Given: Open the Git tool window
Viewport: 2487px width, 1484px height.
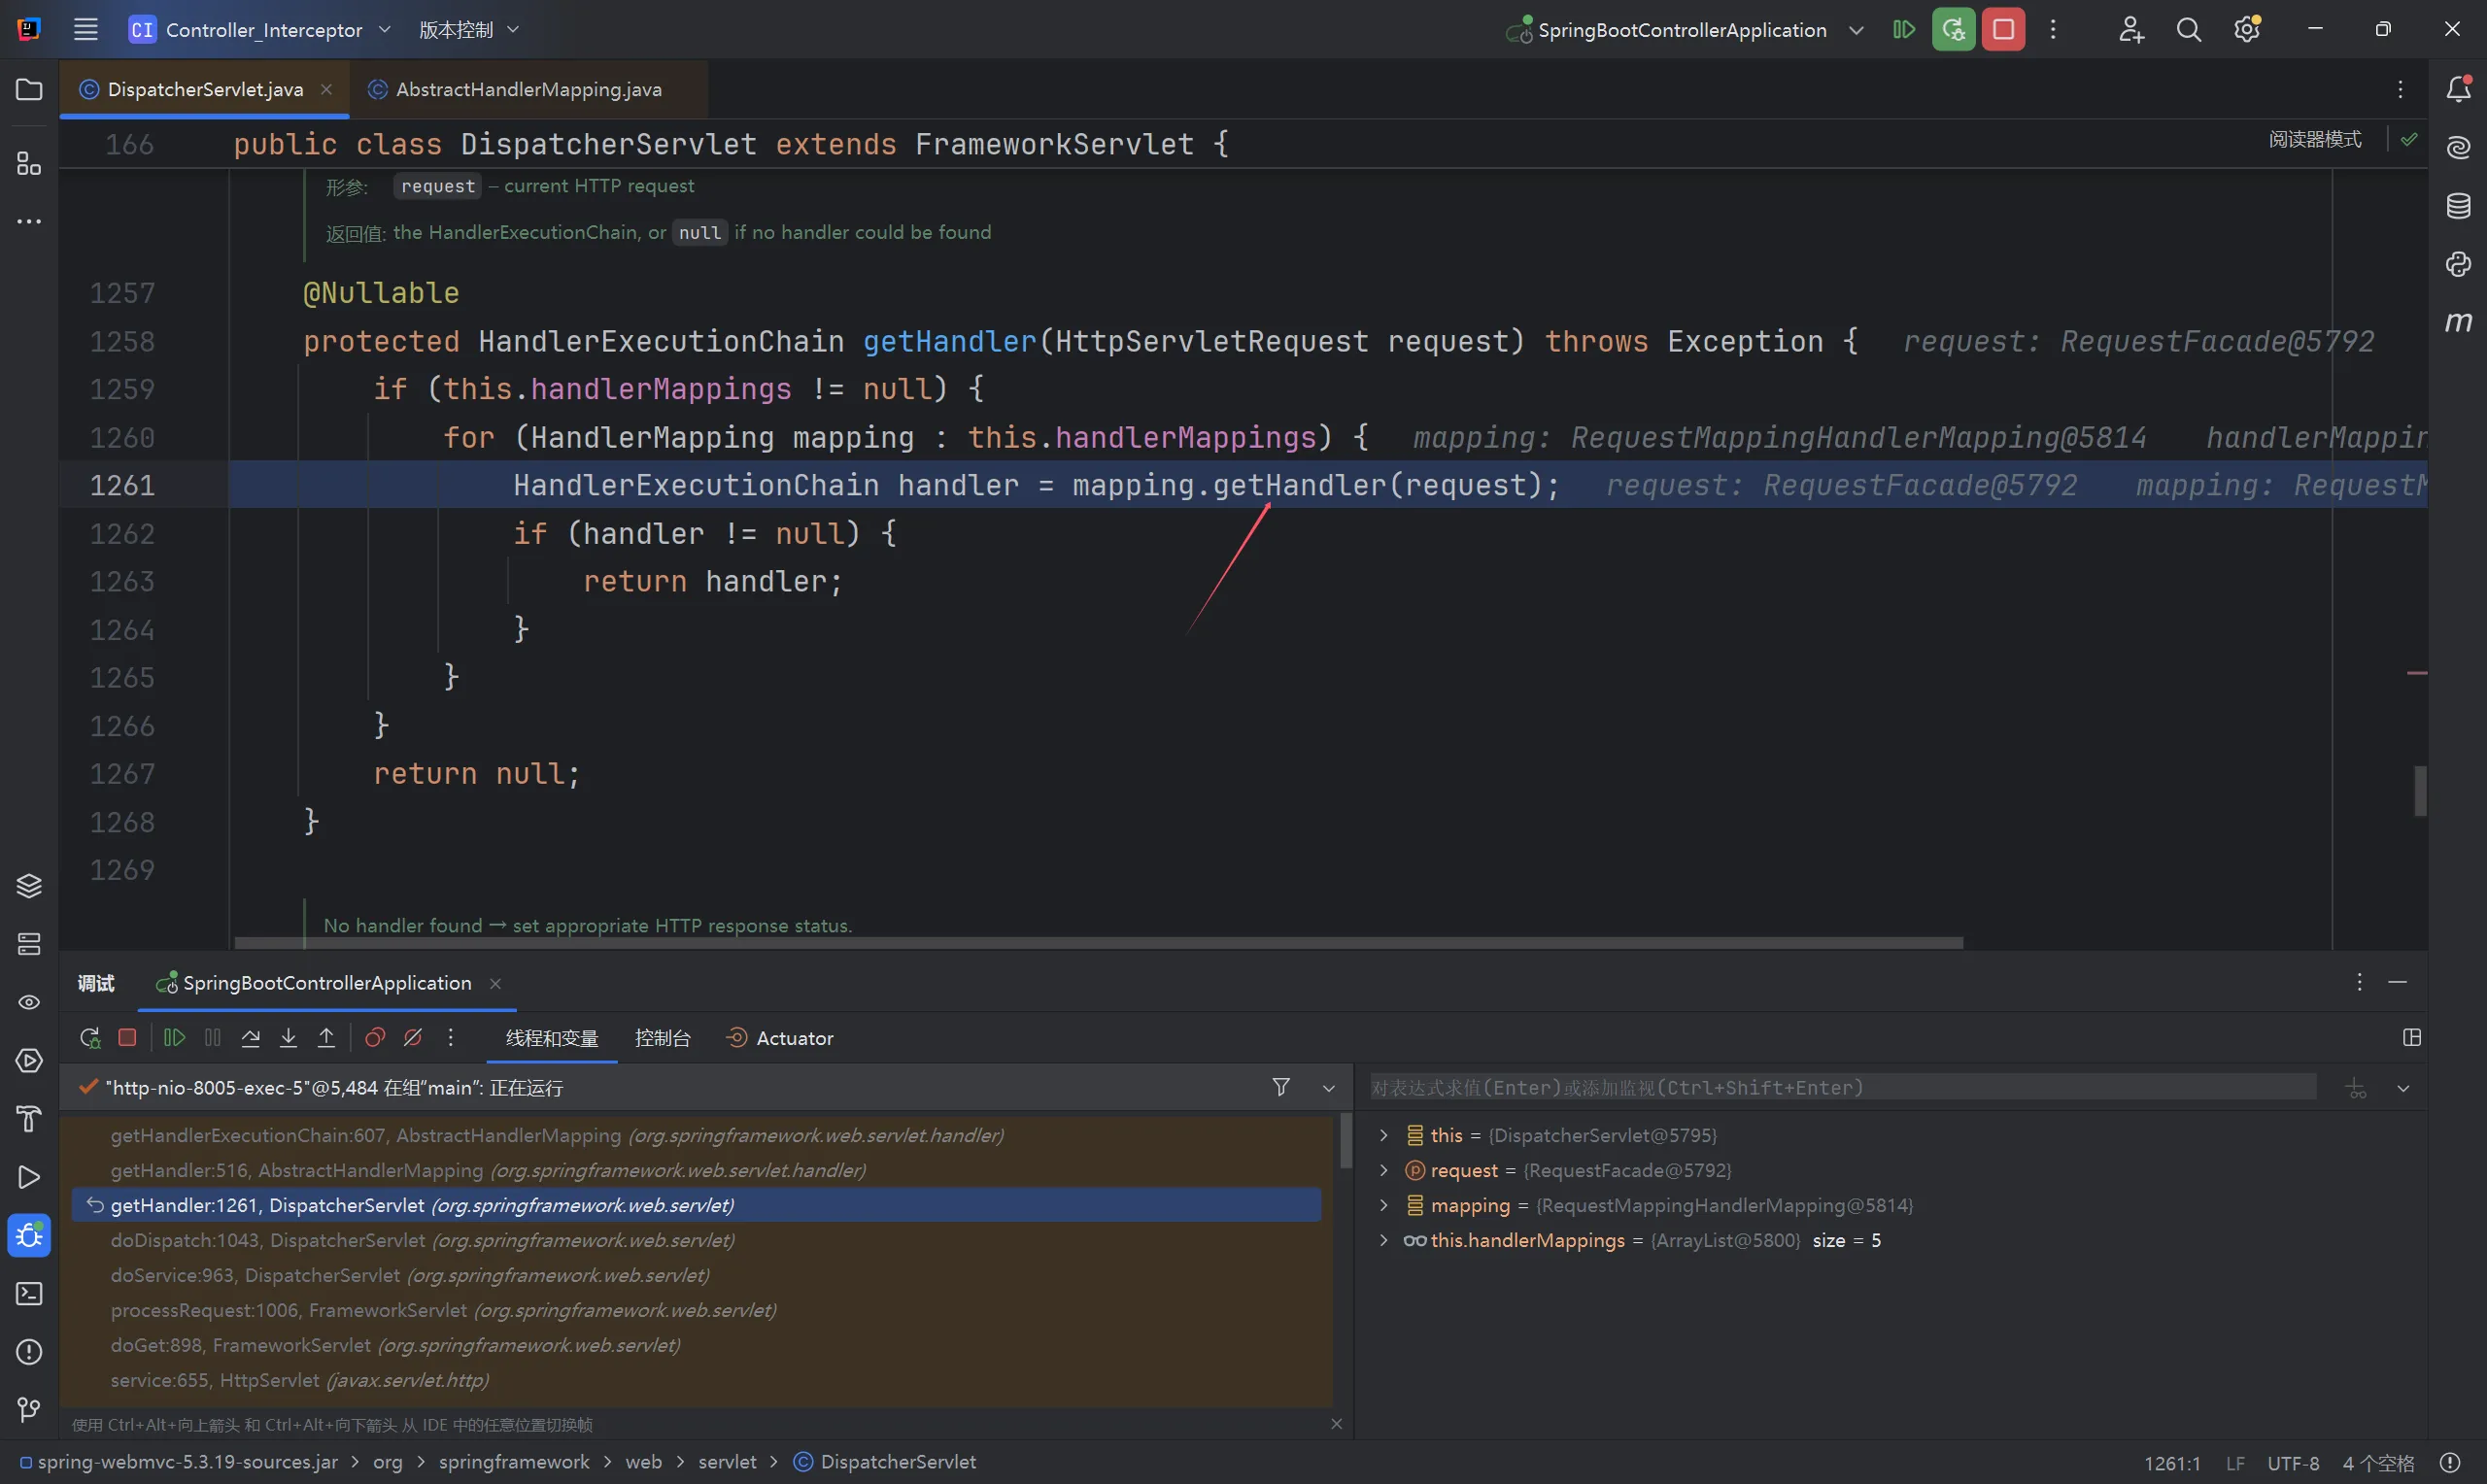Looking at the screenshot, I should pyautogui.click(x=29, y=1410).
